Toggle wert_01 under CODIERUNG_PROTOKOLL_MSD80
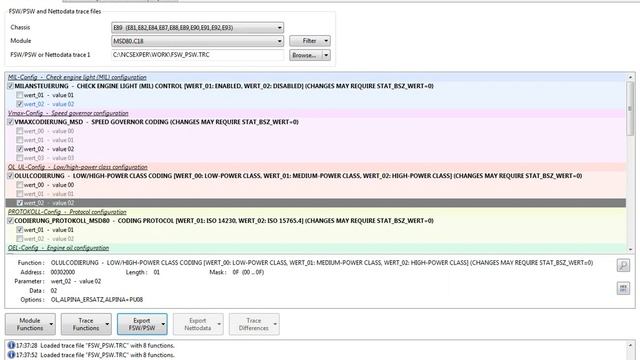This screenshot has height=360, width=640. tap(20, 230)
